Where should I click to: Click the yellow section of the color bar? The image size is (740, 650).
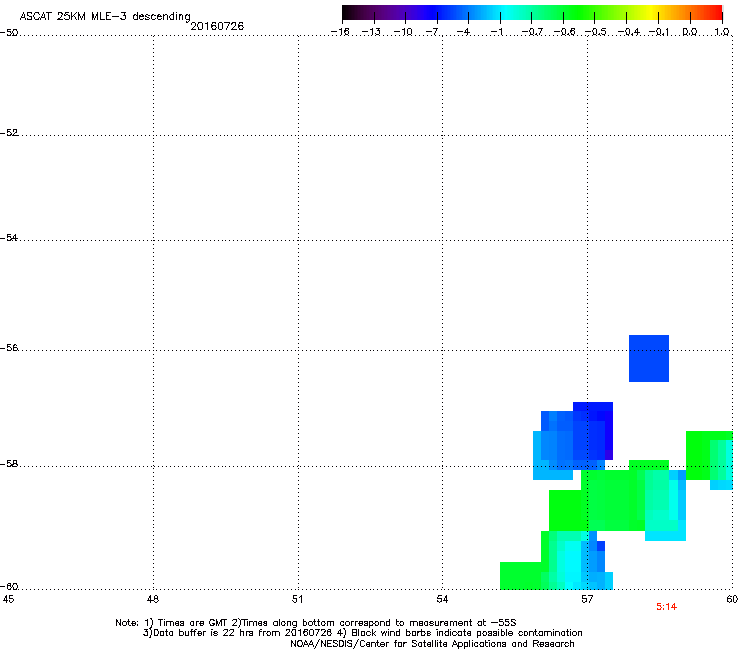pos(651,13)
